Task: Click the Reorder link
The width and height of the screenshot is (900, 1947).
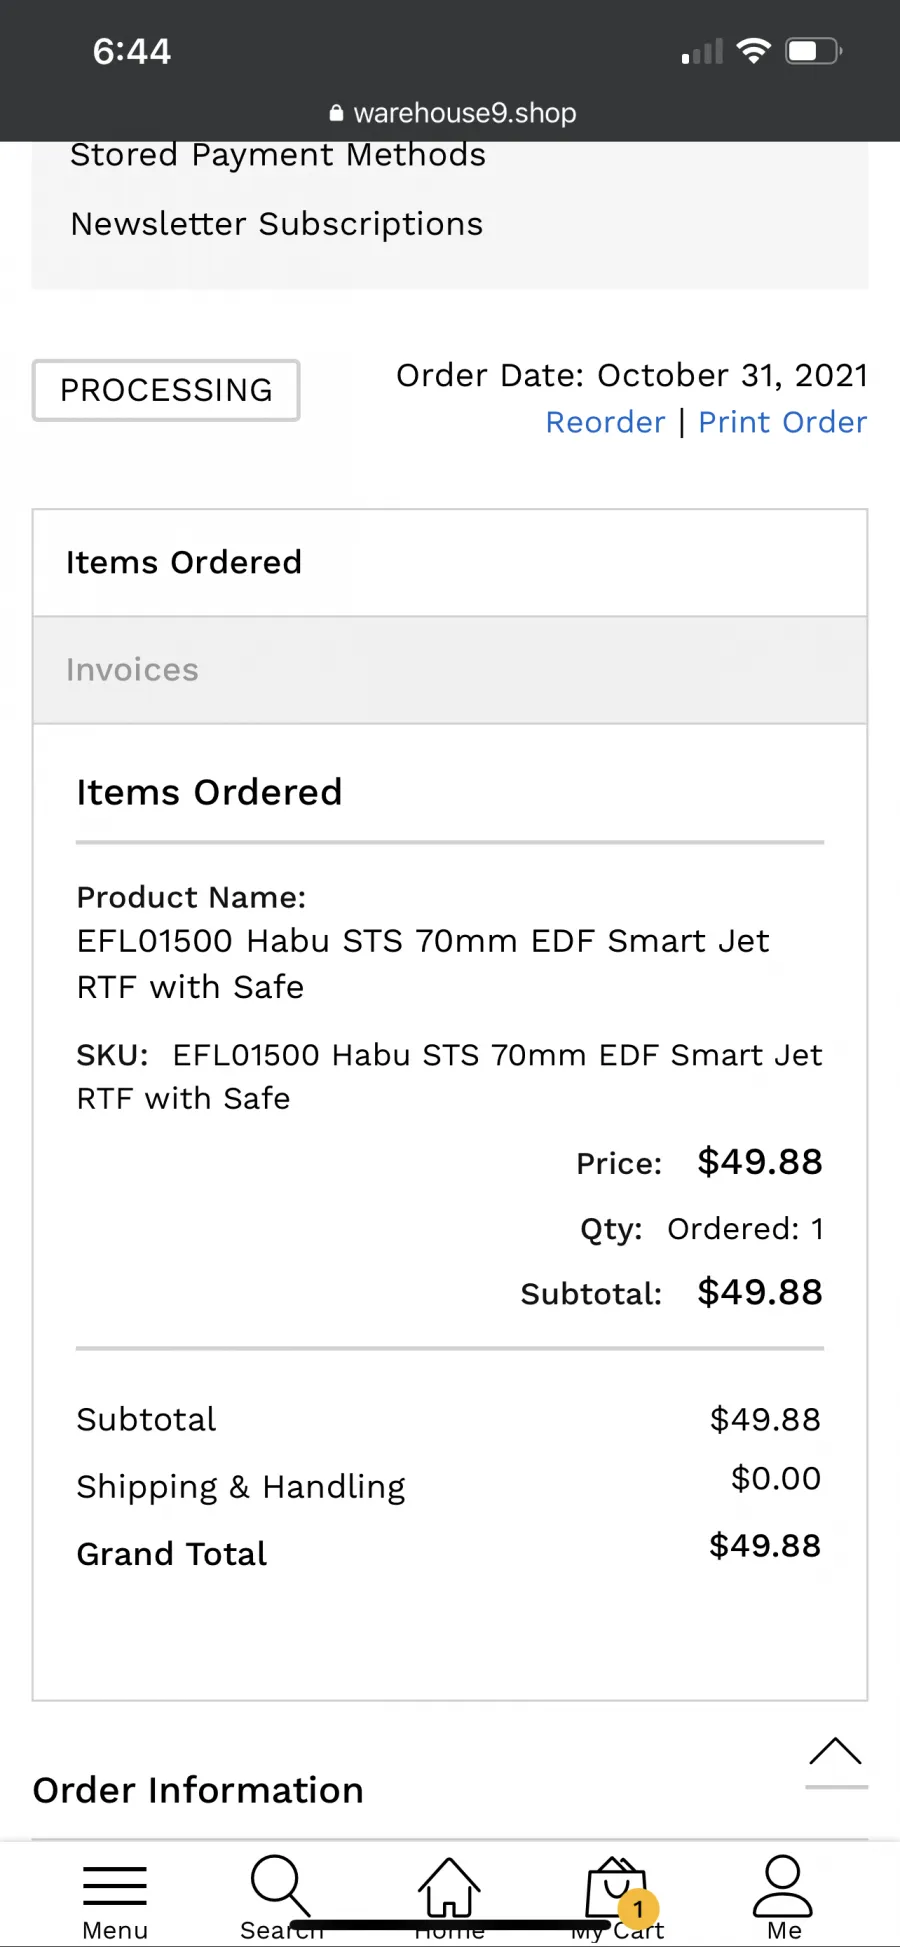Action: tap(605, 422)
